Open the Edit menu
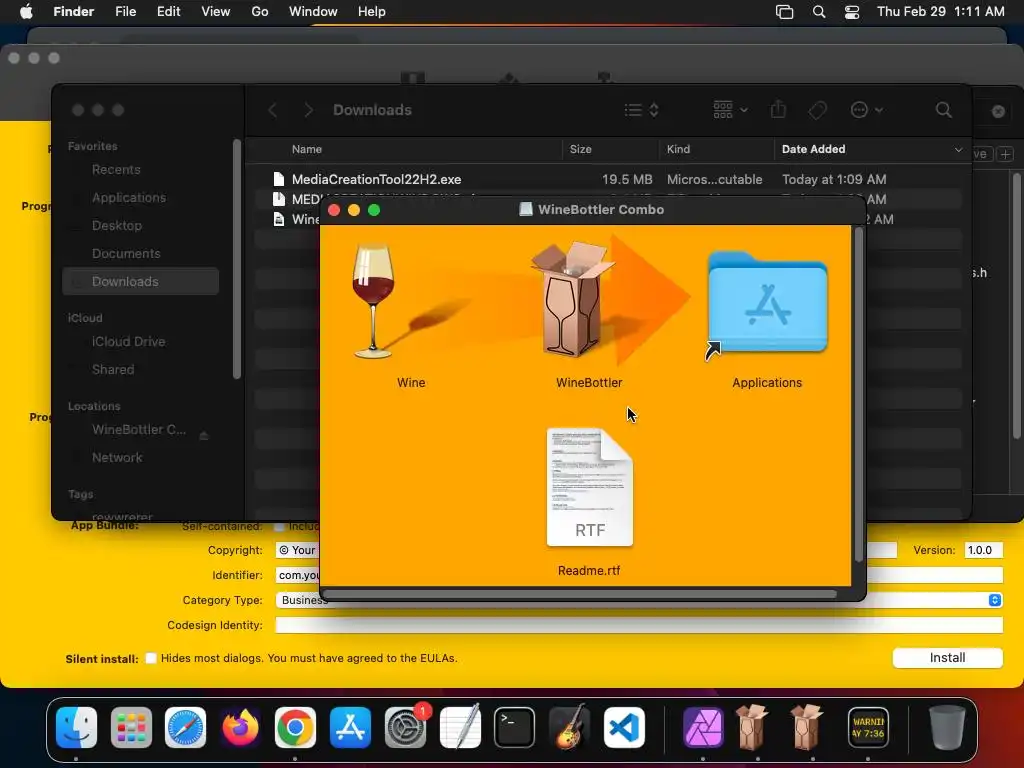The width and height of the screenshot is (1024, 768). (168, 12)
